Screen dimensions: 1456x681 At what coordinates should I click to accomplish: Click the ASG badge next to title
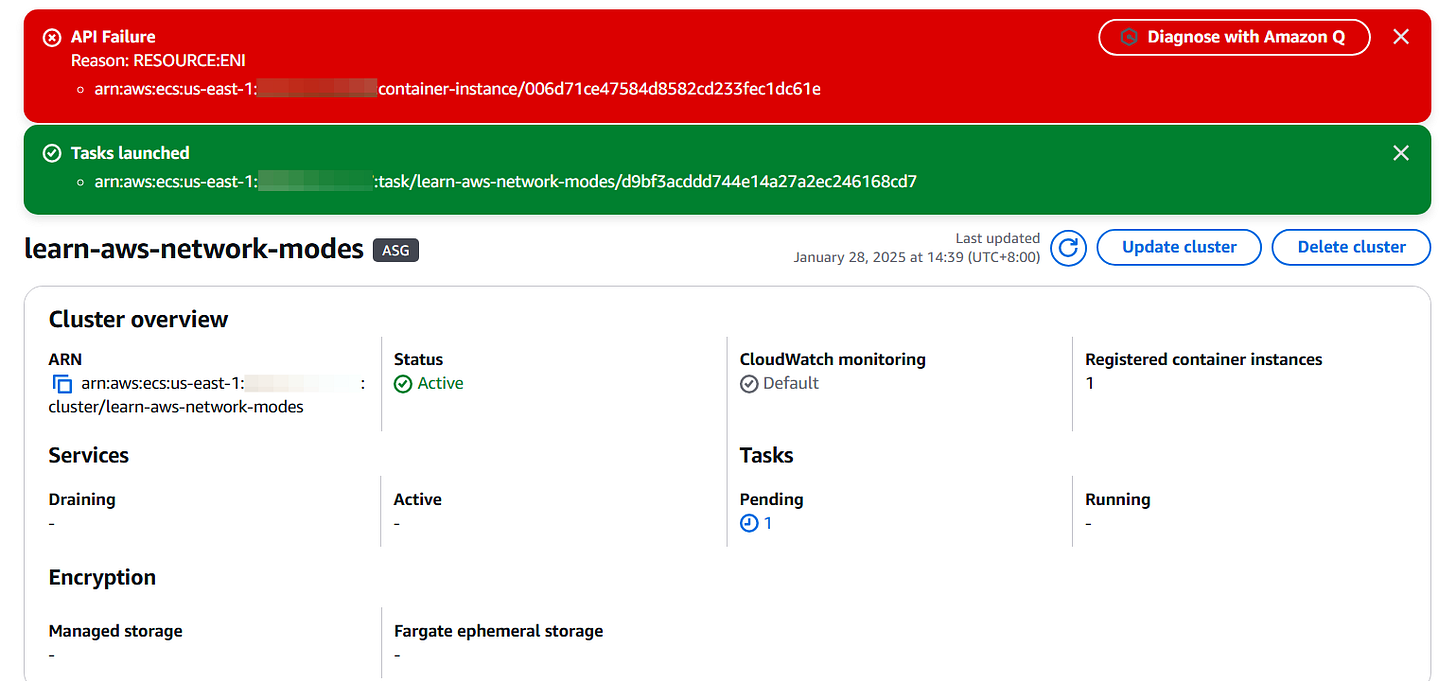396,250
